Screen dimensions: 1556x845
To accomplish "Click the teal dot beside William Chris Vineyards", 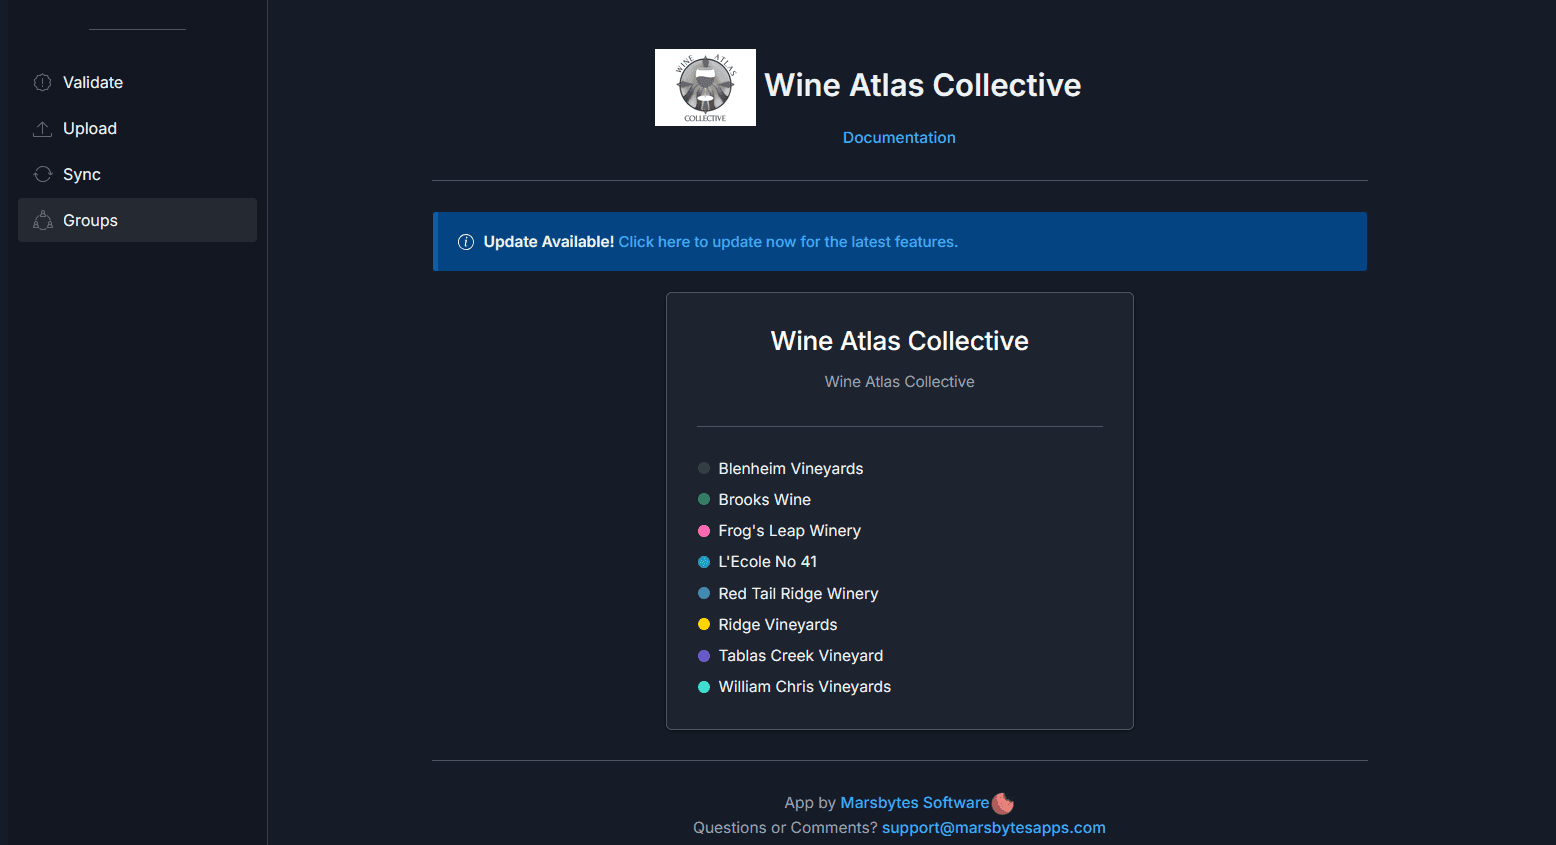I will (x=704, y=687).
